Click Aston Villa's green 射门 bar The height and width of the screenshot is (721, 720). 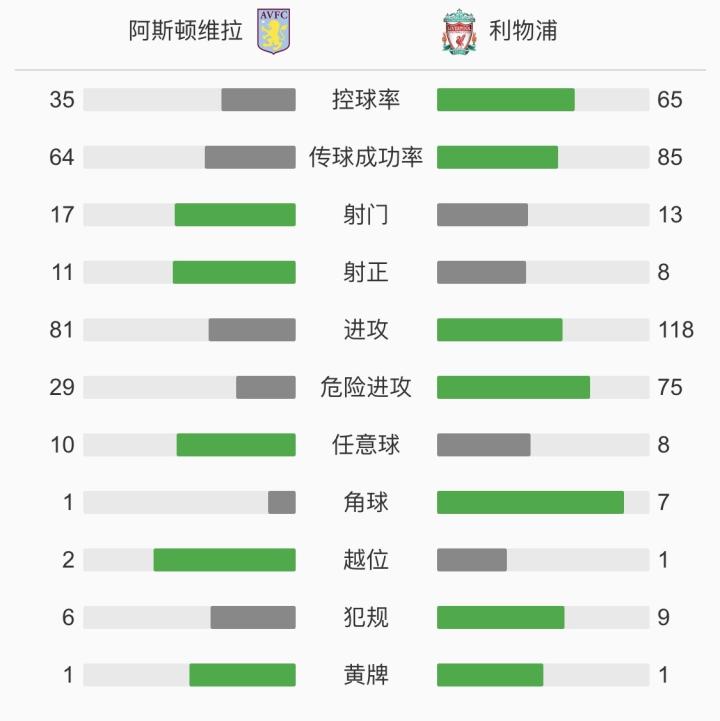[235, 215]
